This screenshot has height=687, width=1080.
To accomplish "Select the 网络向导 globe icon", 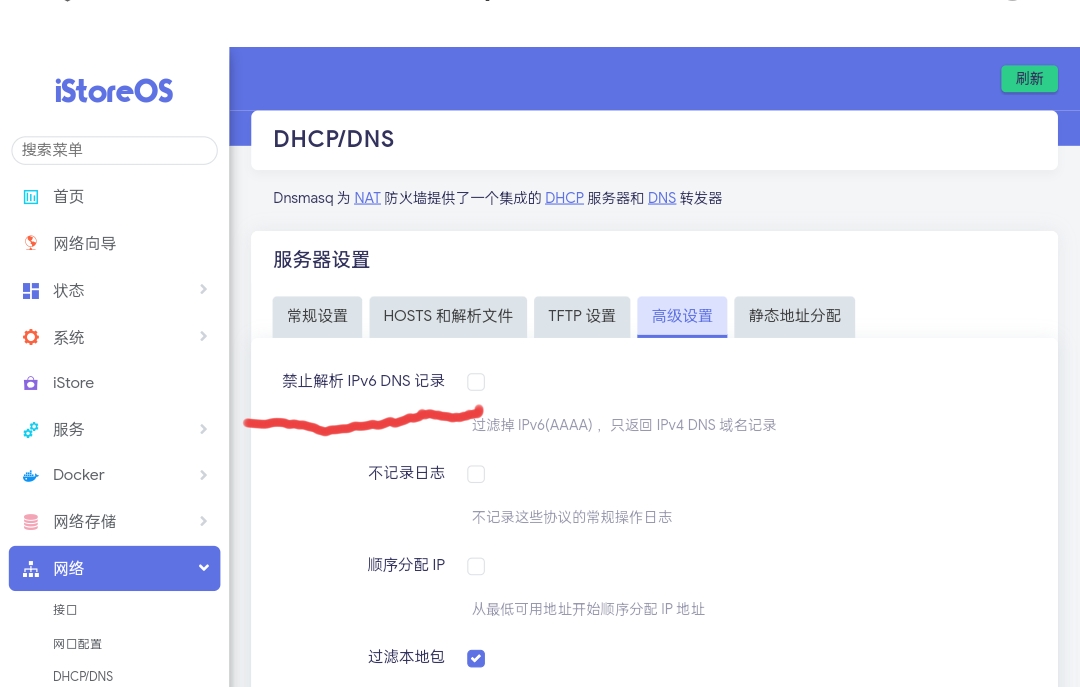I will tap(31, 243).
